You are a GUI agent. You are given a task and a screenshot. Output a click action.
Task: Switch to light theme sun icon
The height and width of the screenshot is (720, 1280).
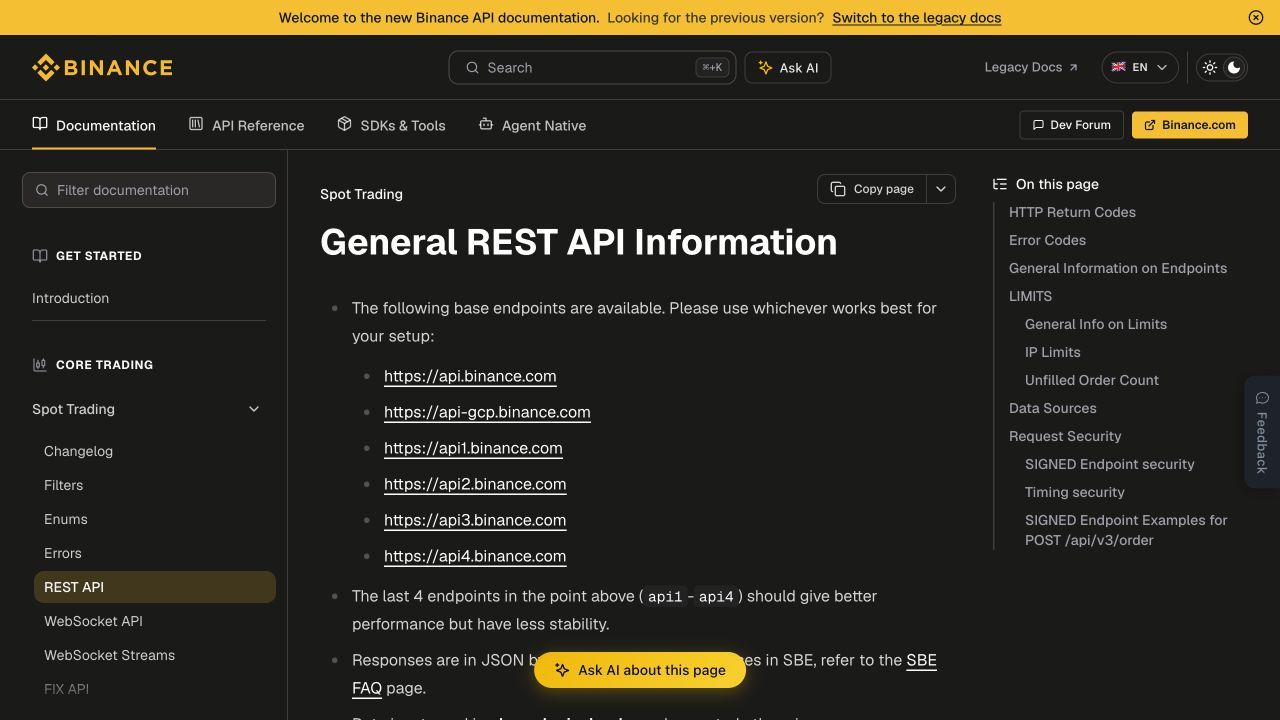pyautogui.click(x=1210, y=67)
